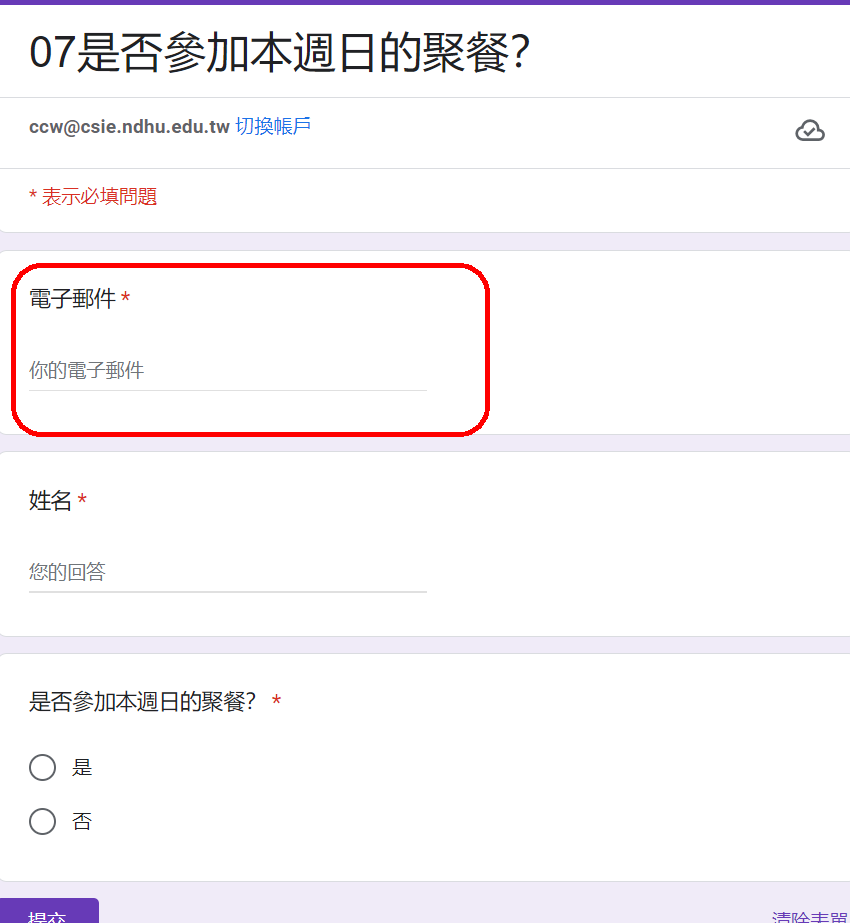
Task: Click the 切換帳戶 switch account link
Action: (x=273, y=126)
